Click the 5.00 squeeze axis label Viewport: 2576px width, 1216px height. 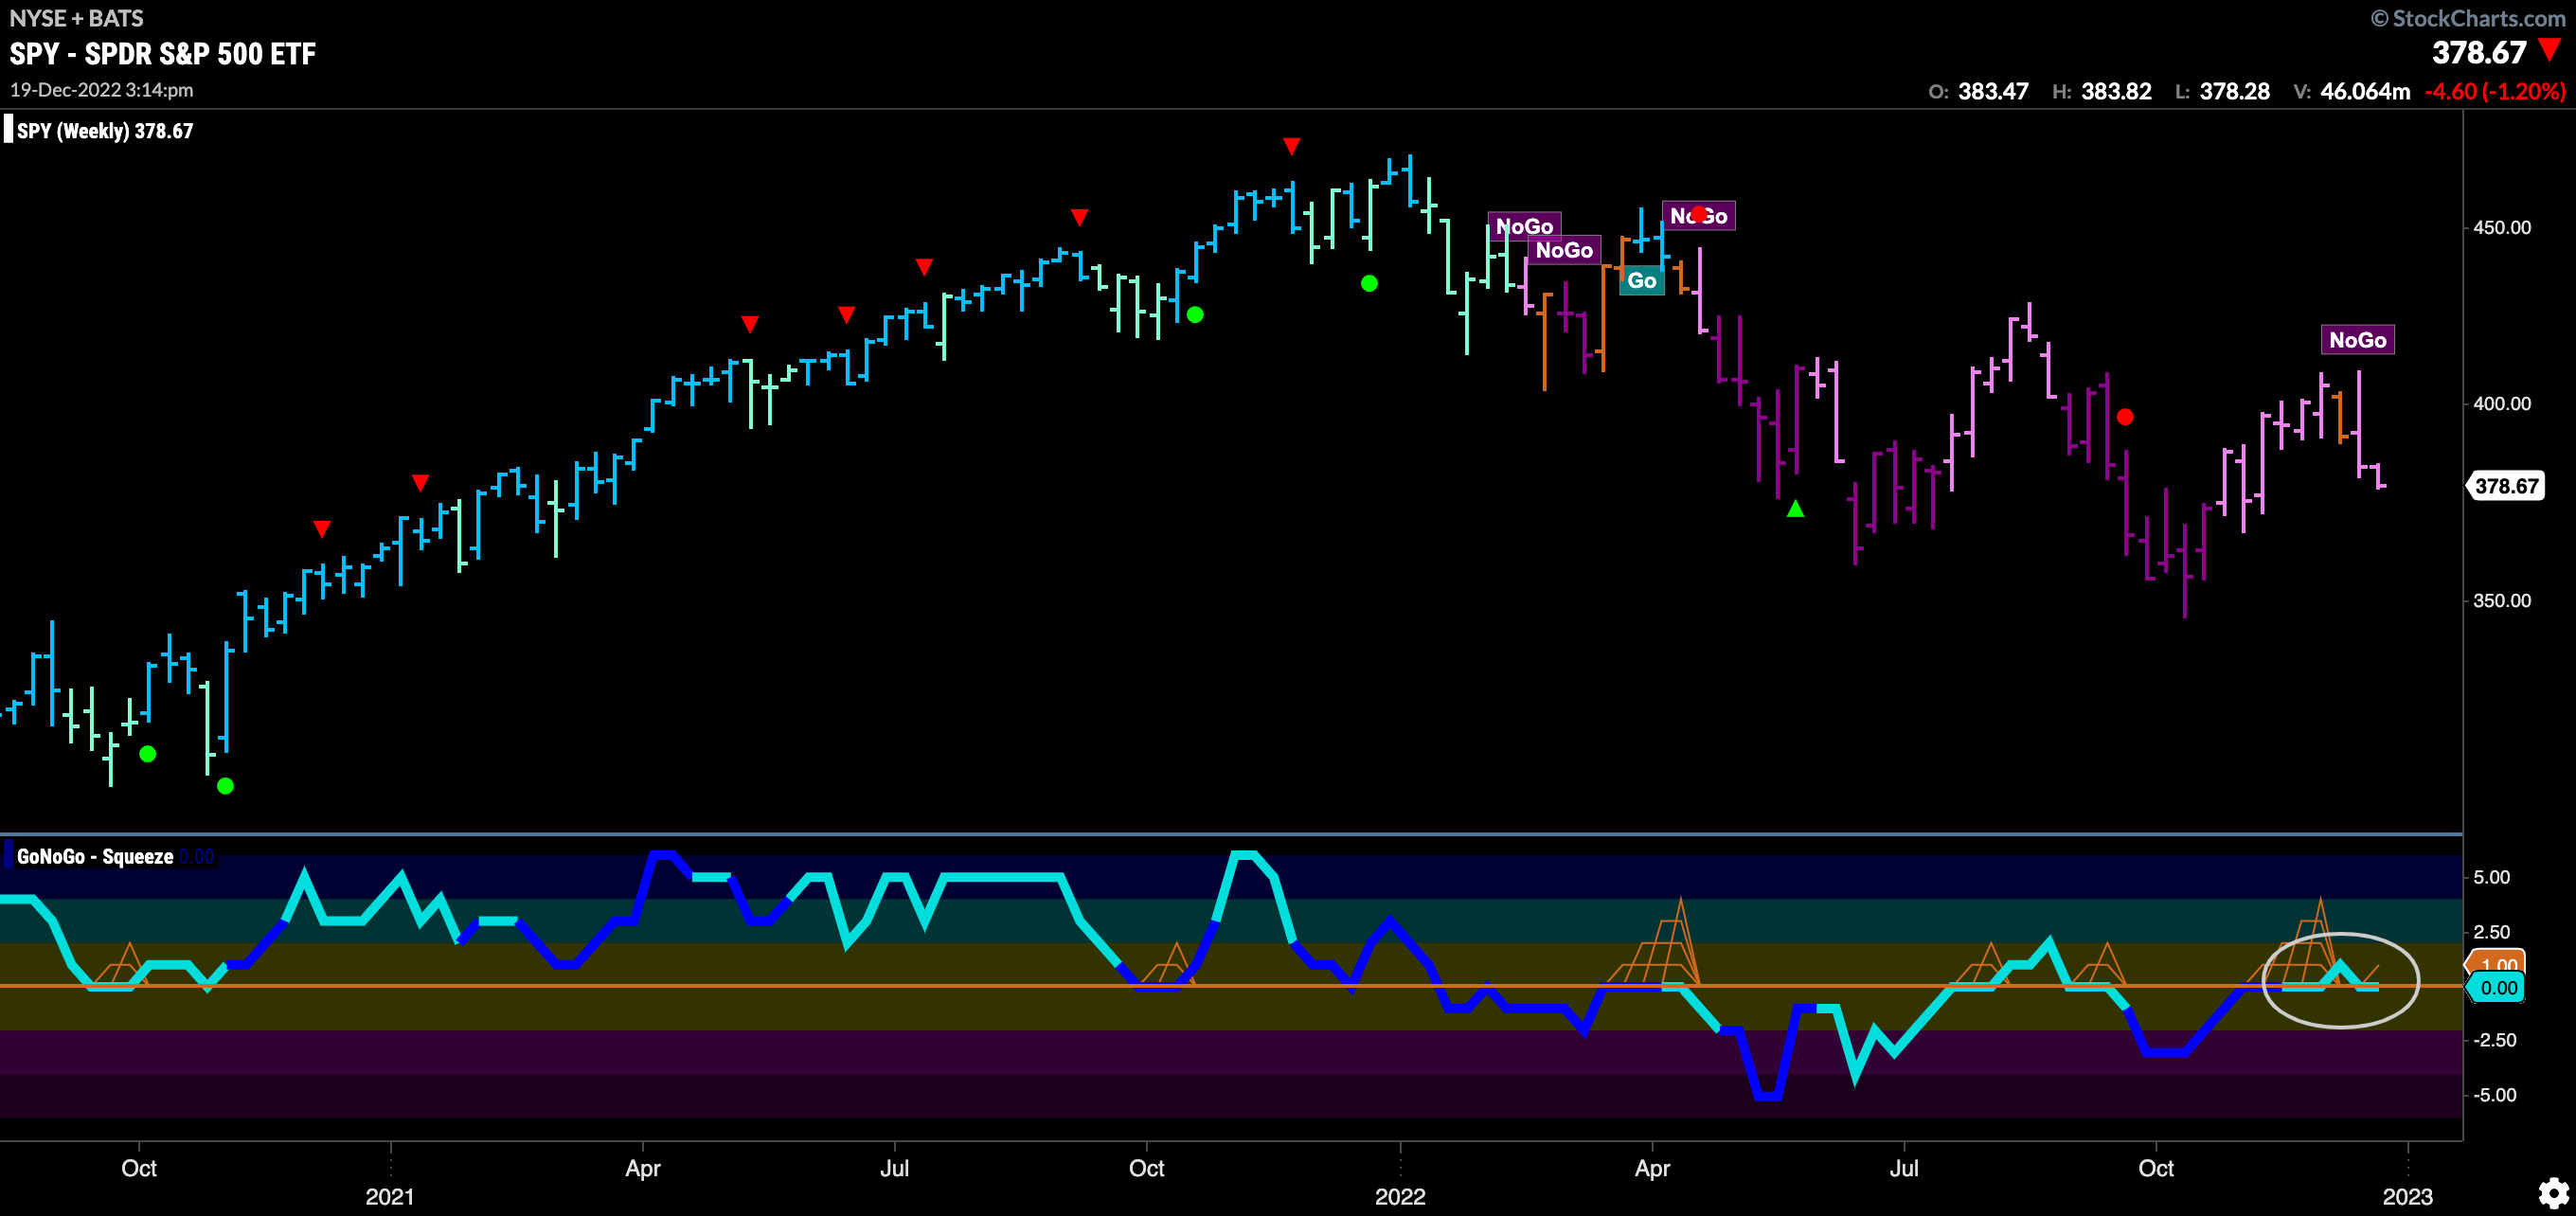coord(2491,877)
